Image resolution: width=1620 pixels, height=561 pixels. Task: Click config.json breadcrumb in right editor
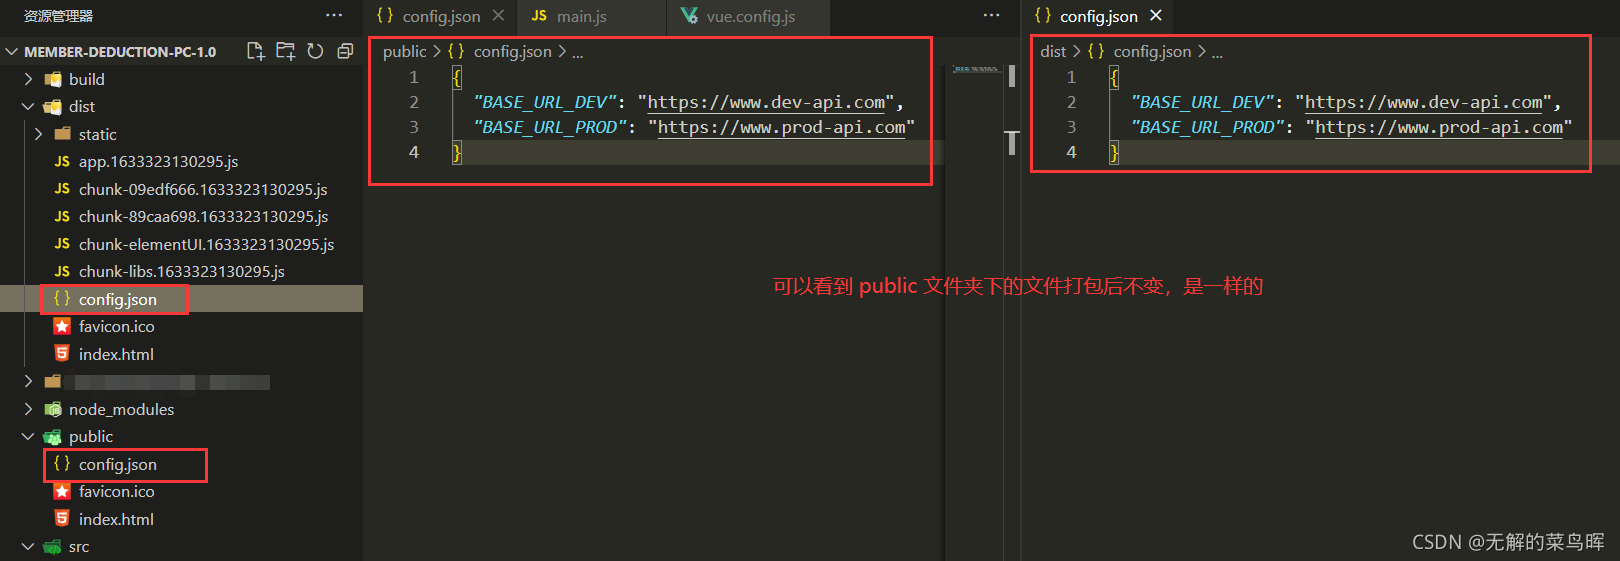(1152, 52)
